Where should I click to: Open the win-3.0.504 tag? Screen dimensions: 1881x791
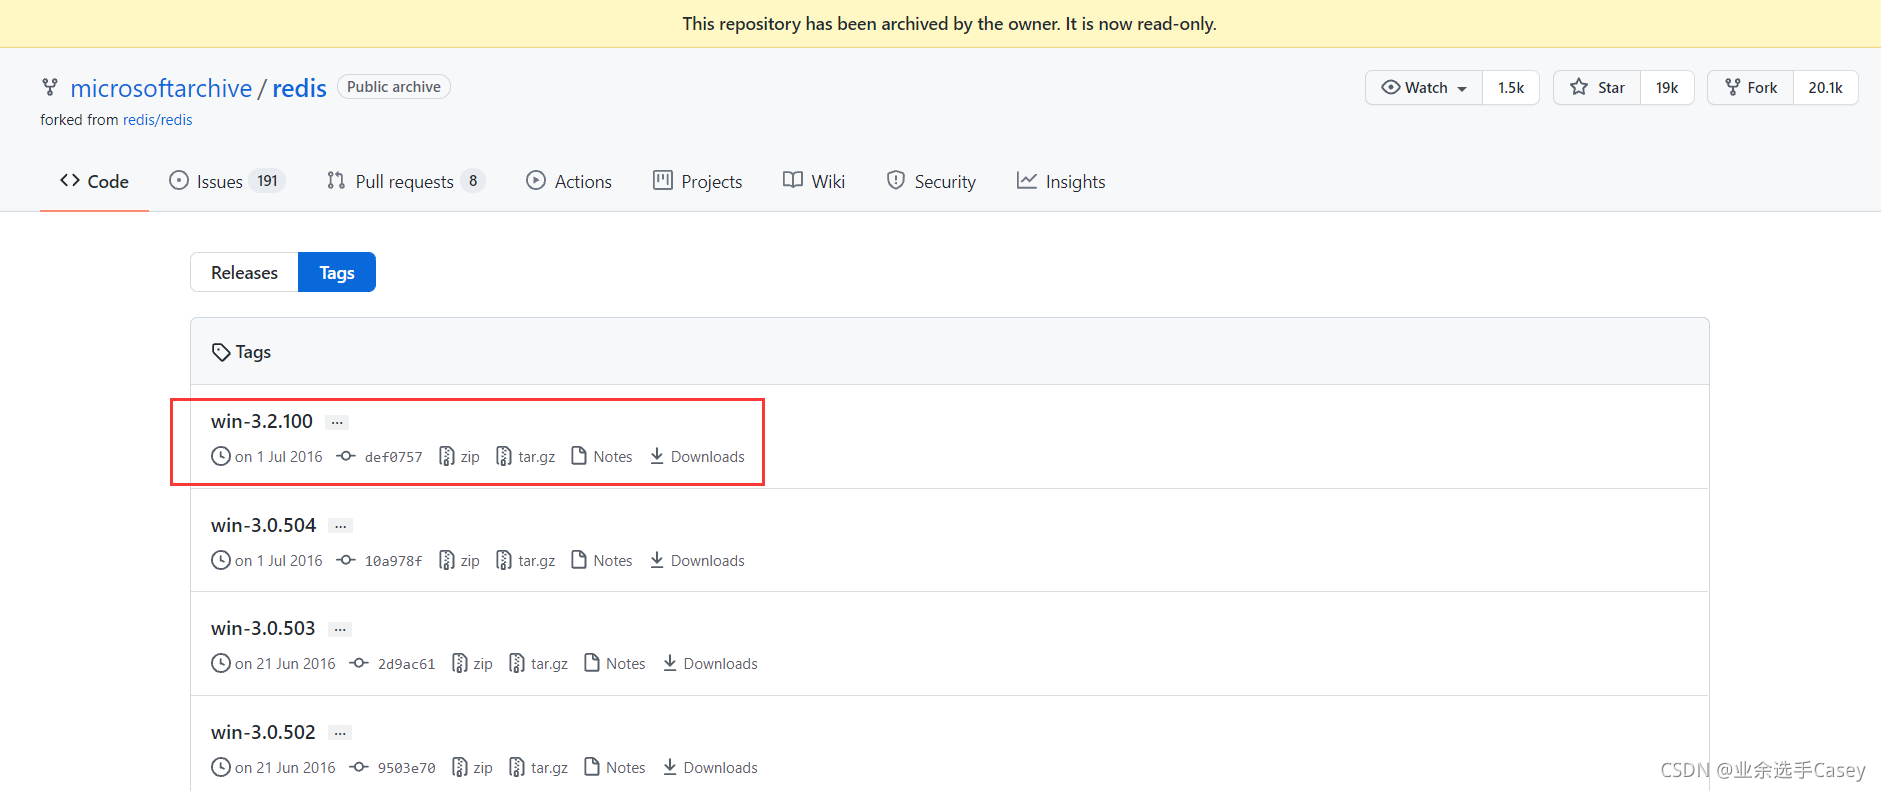(x=263, y=525)
